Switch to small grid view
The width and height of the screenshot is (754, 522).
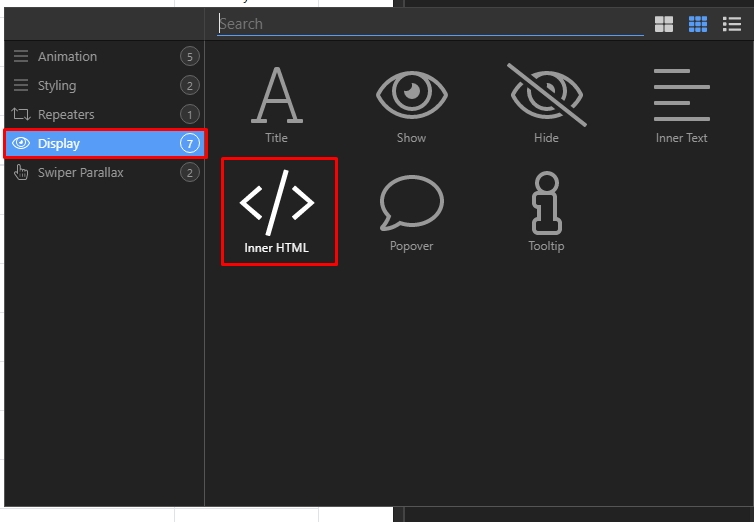point(698,24)
